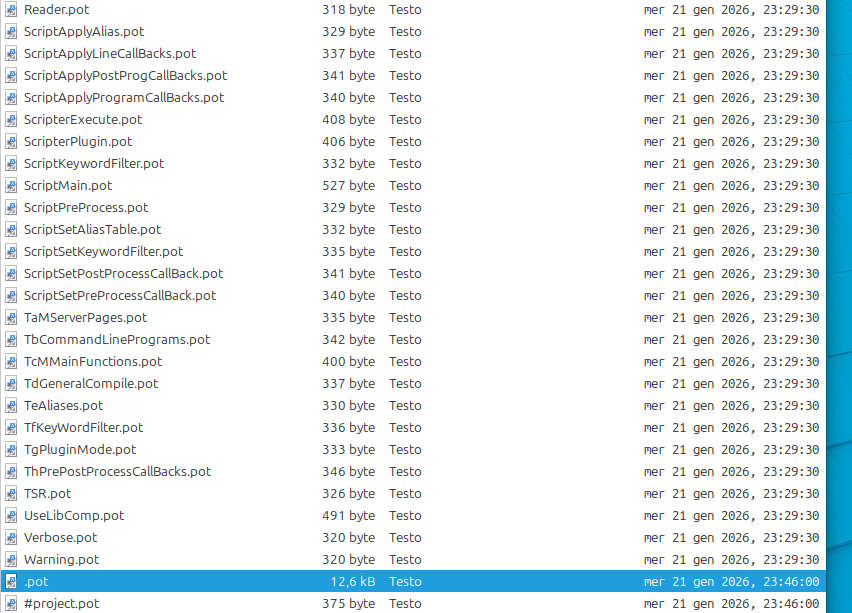Click the TaMServerPages.pot file icon
This screenshot has height=613, width=852.
(x=11, y=317)
